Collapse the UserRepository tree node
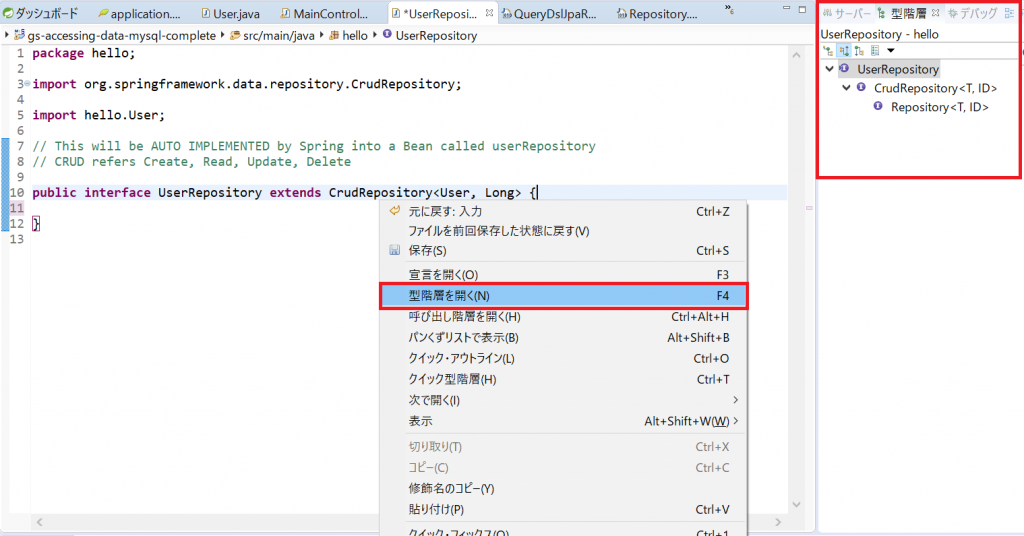The image size is (1024, 536). (x=829, y=69)
